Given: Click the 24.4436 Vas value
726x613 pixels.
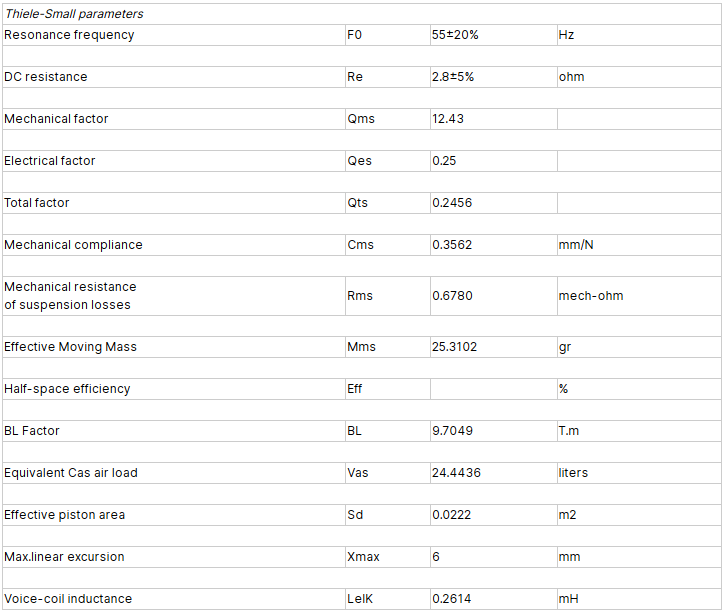Looking at the screenshot, I should (x=456, y=473).
